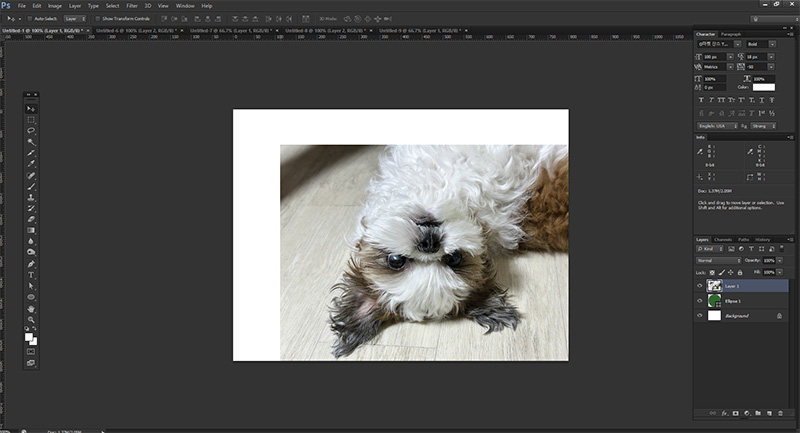
Task: Select the Clone Stamp tool
Action: click(31, 197)
